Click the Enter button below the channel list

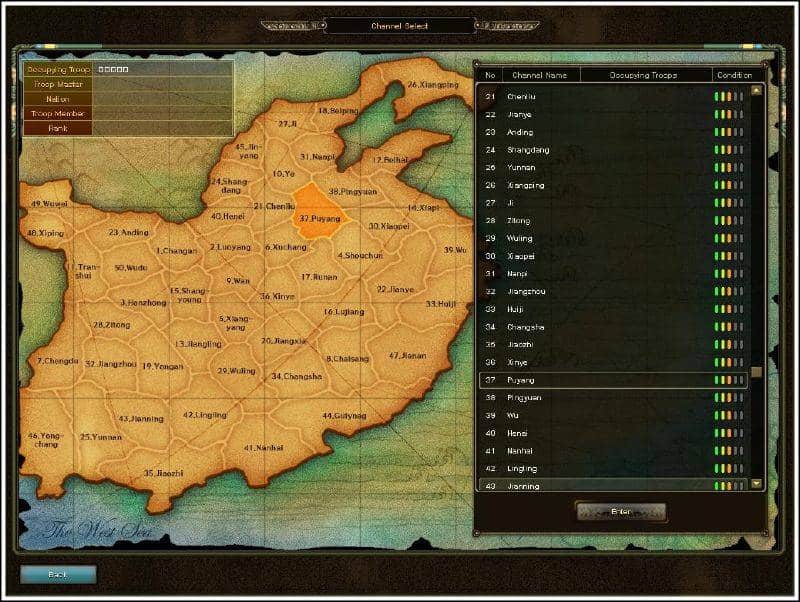[620, 512]
